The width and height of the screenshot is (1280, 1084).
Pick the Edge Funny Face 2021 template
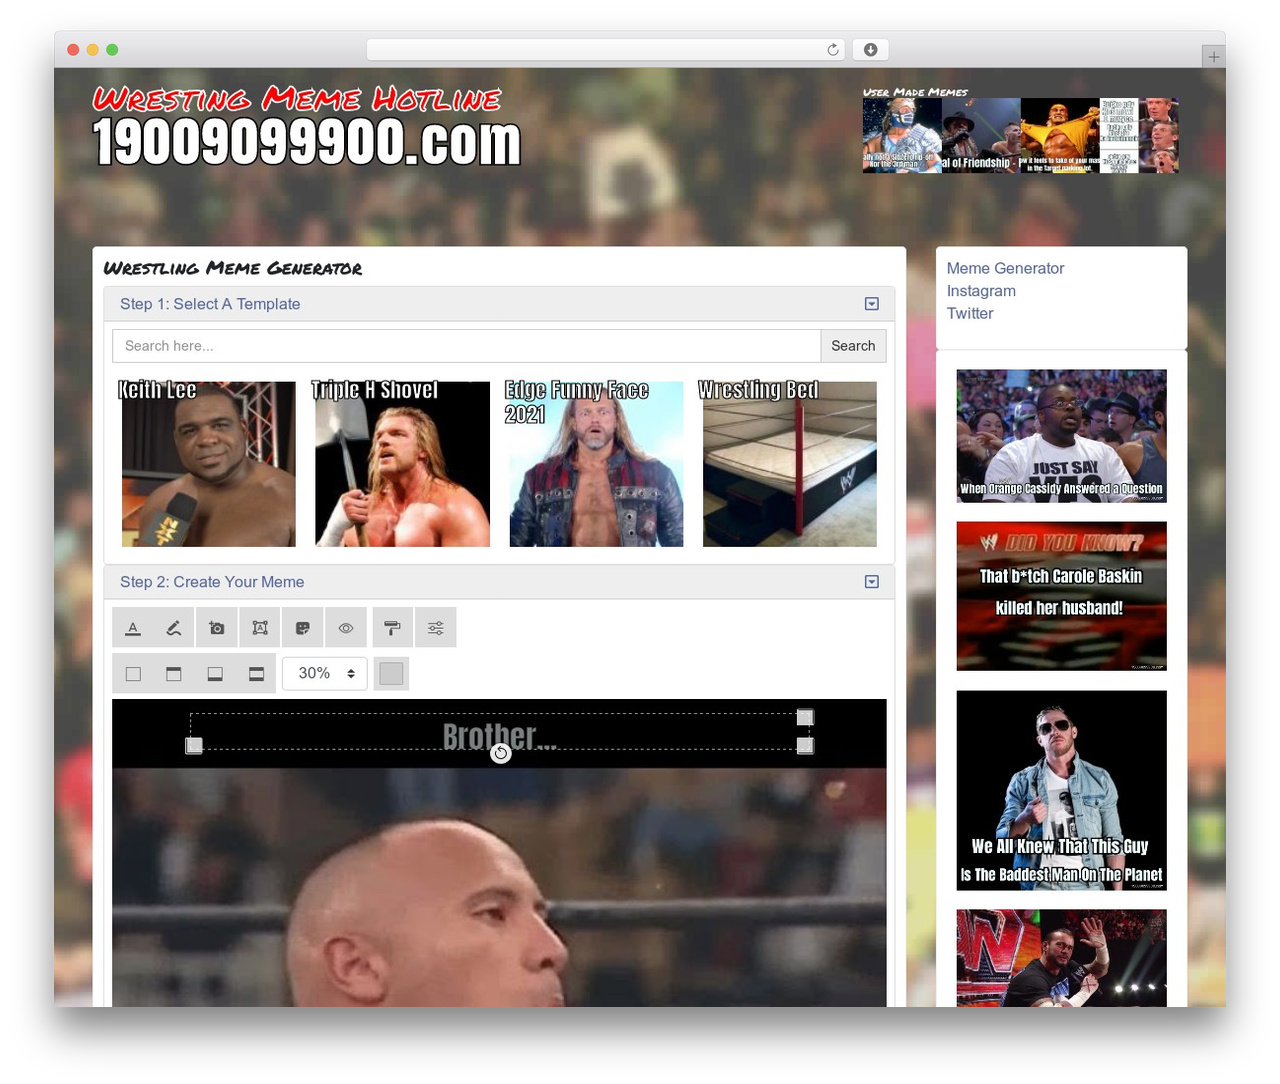(596, 463)
